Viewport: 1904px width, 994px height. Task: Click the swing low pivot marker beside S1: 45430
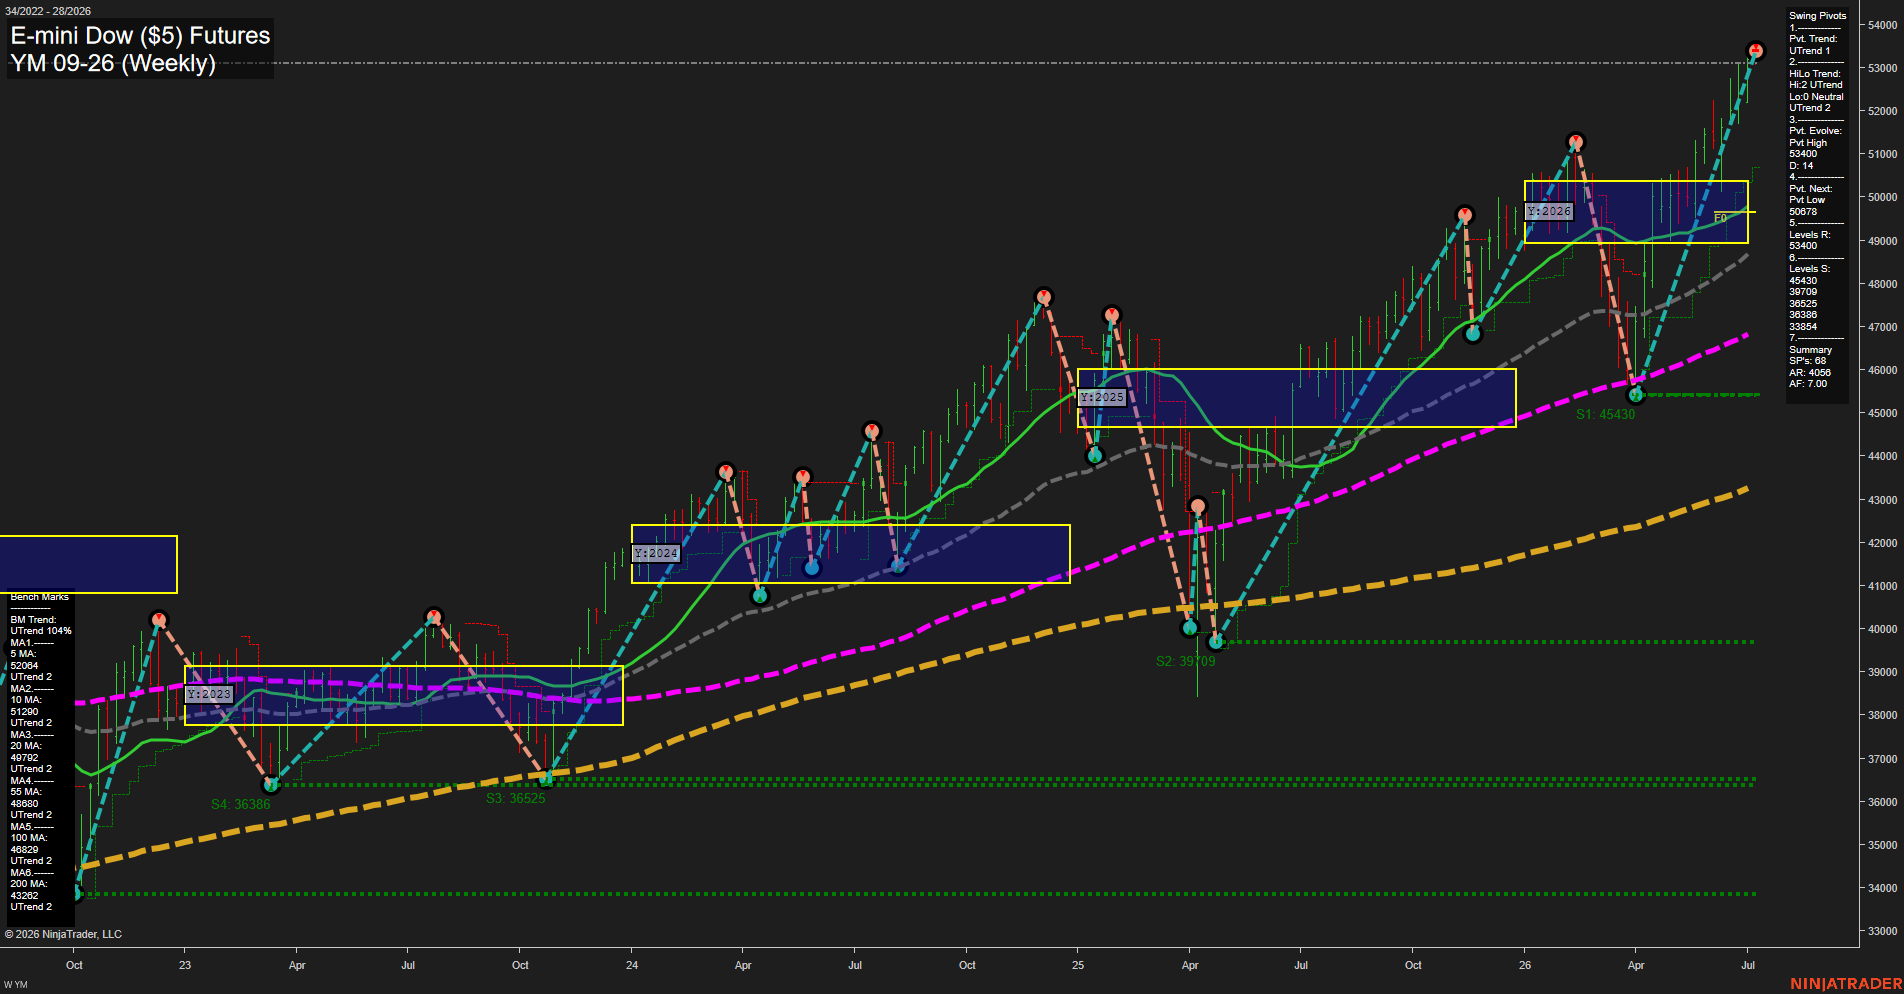pos(1636,395)
